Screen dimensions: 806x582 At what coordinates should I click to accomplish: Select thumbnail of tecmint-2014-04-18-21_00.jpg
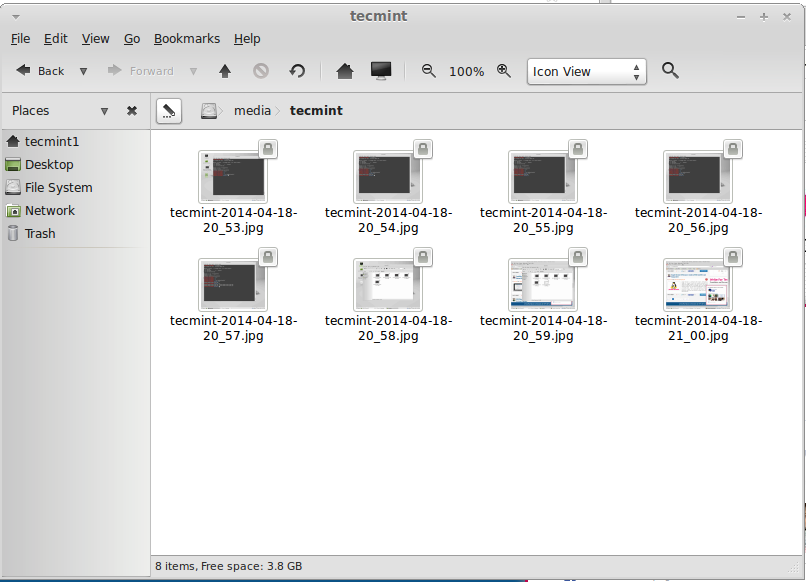click(x=698, y=284)
